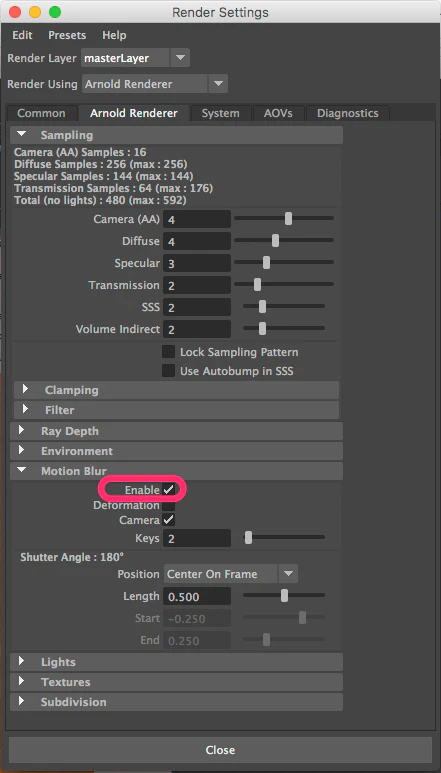Expand the Filter section

coord(176,410)
